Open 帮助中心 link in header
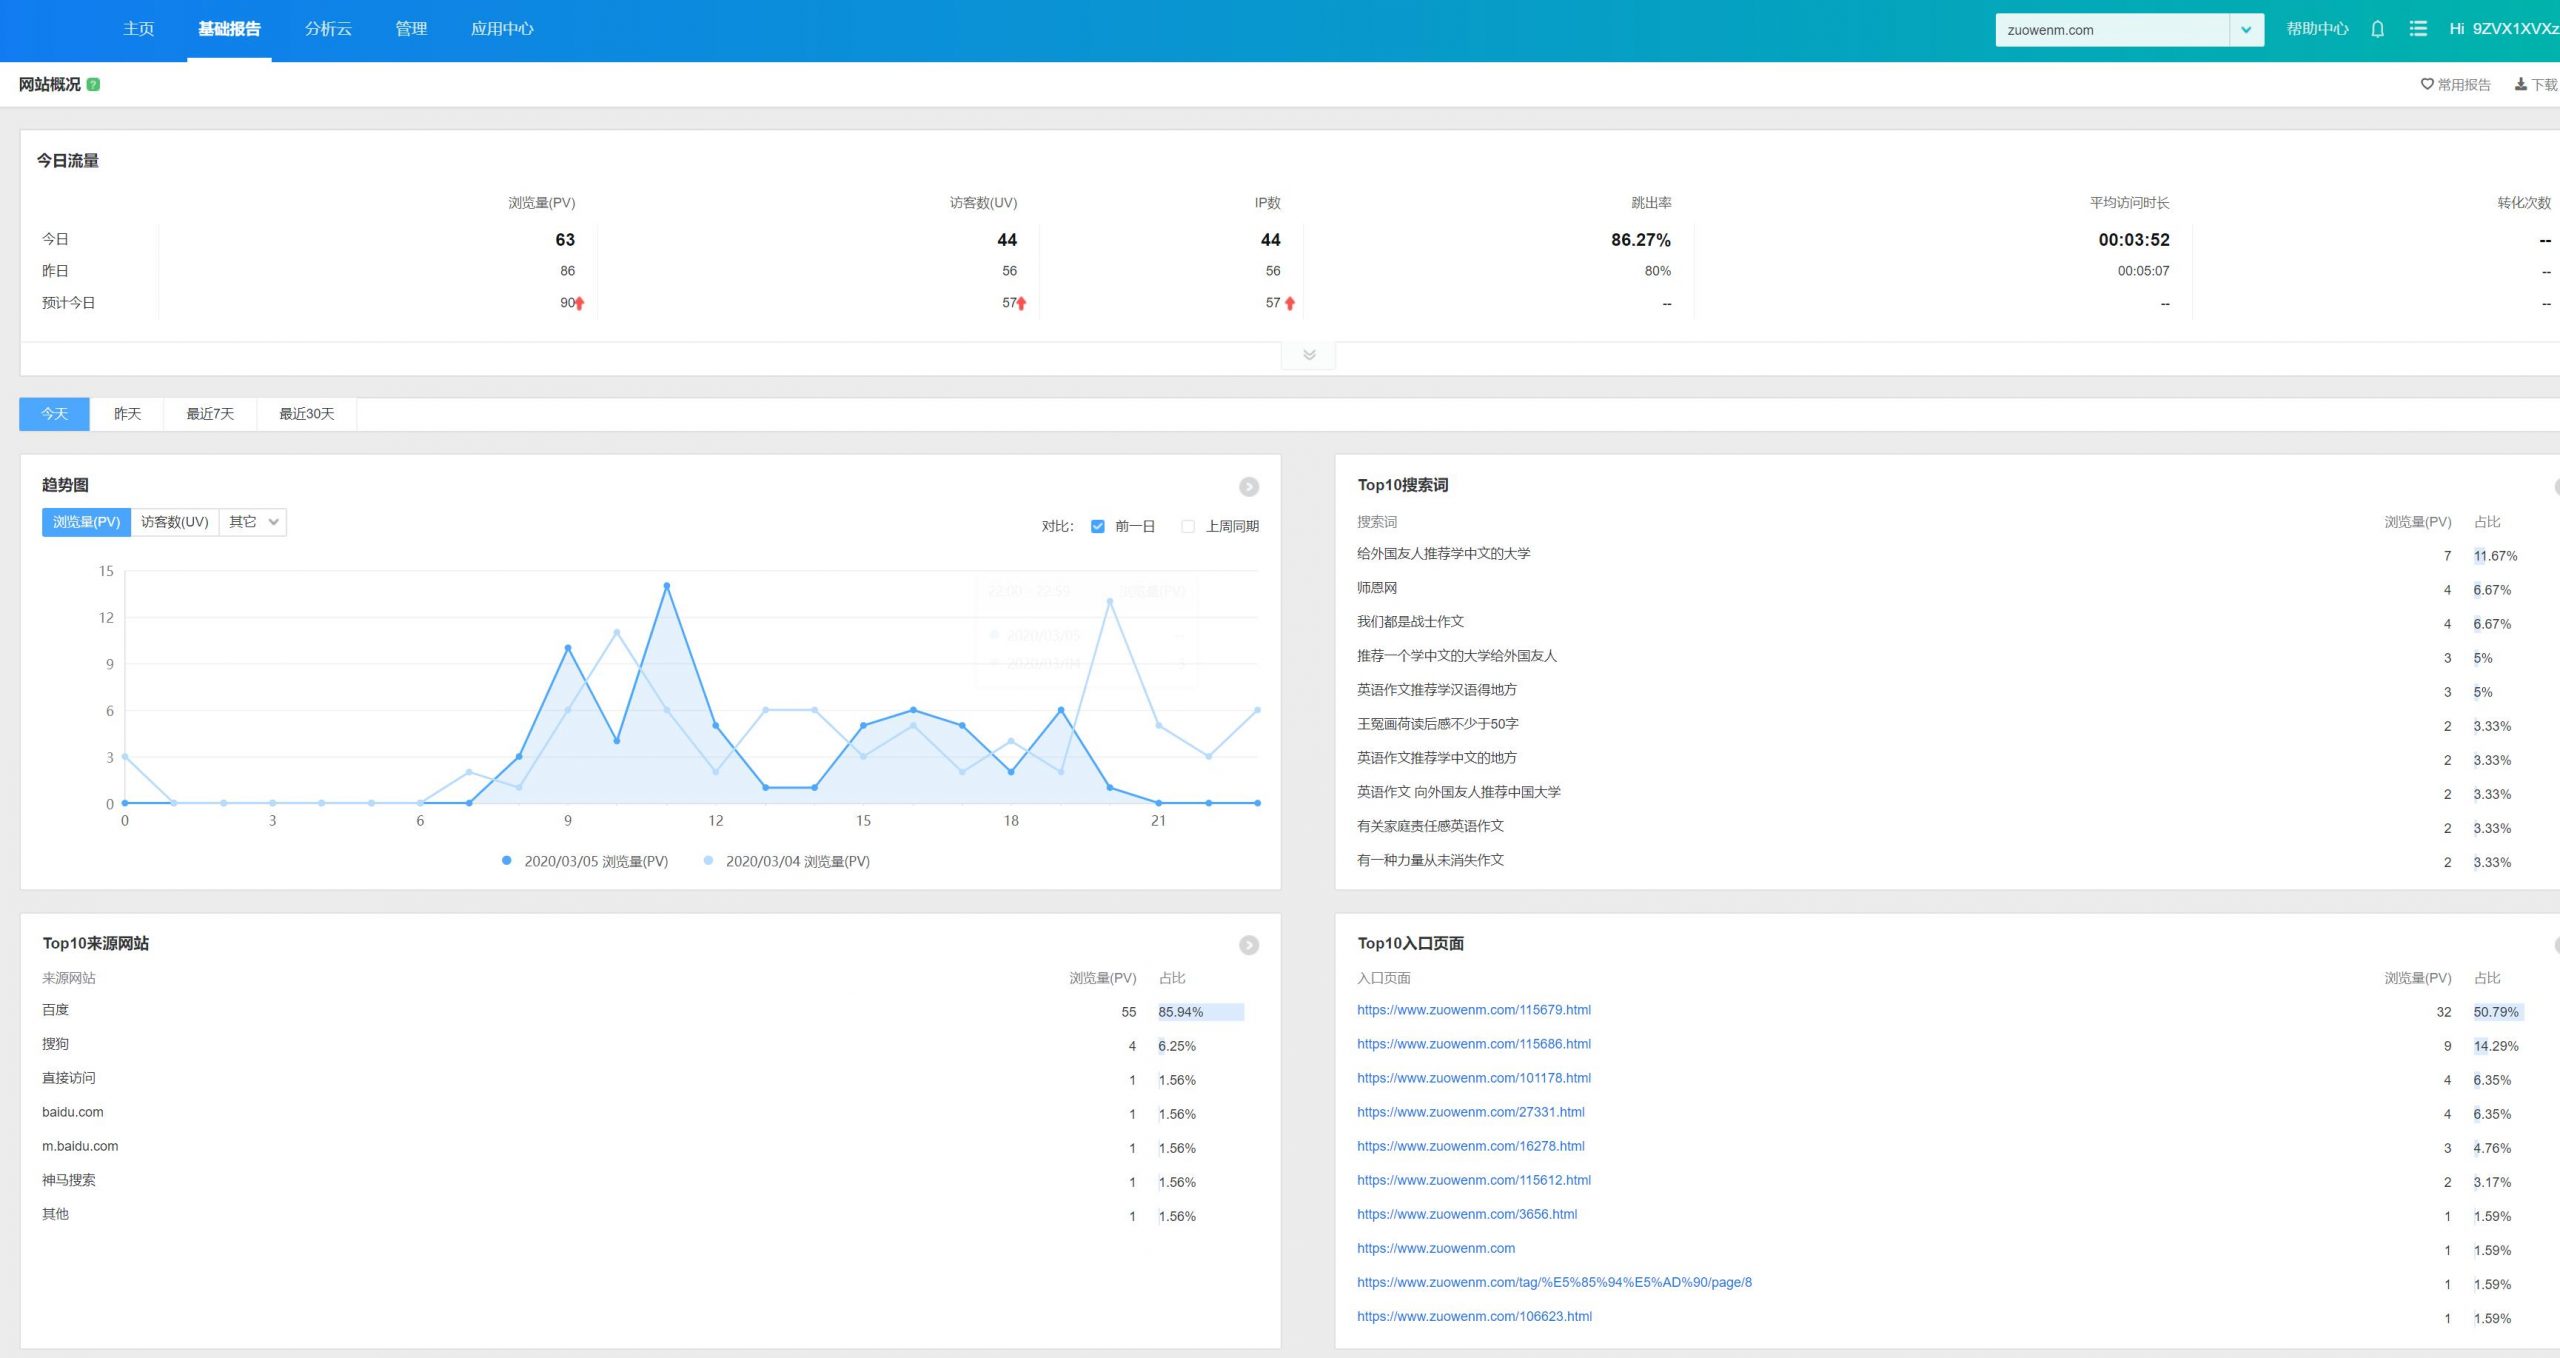 [x=2317, y=29]
